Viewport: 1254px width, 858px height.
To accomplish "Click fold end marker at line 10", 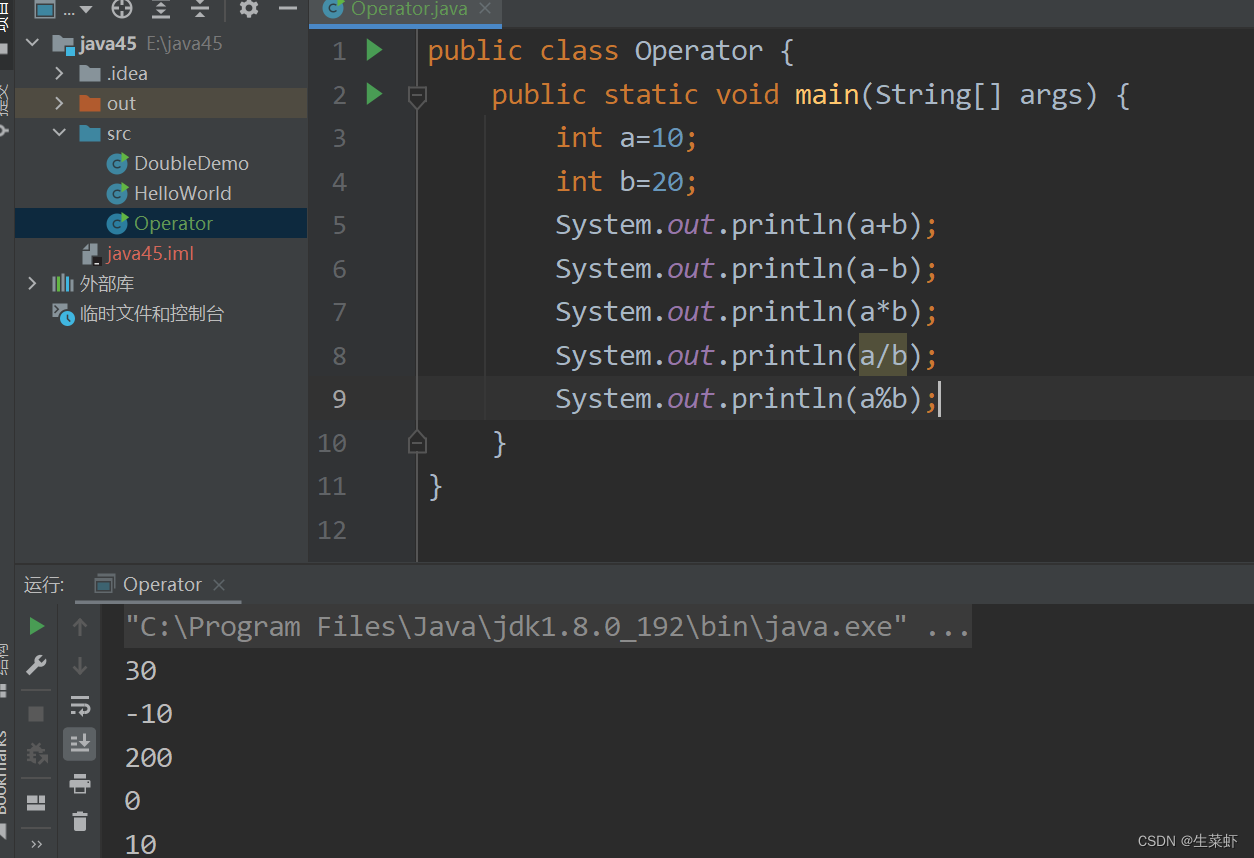I will pos(417,442).
